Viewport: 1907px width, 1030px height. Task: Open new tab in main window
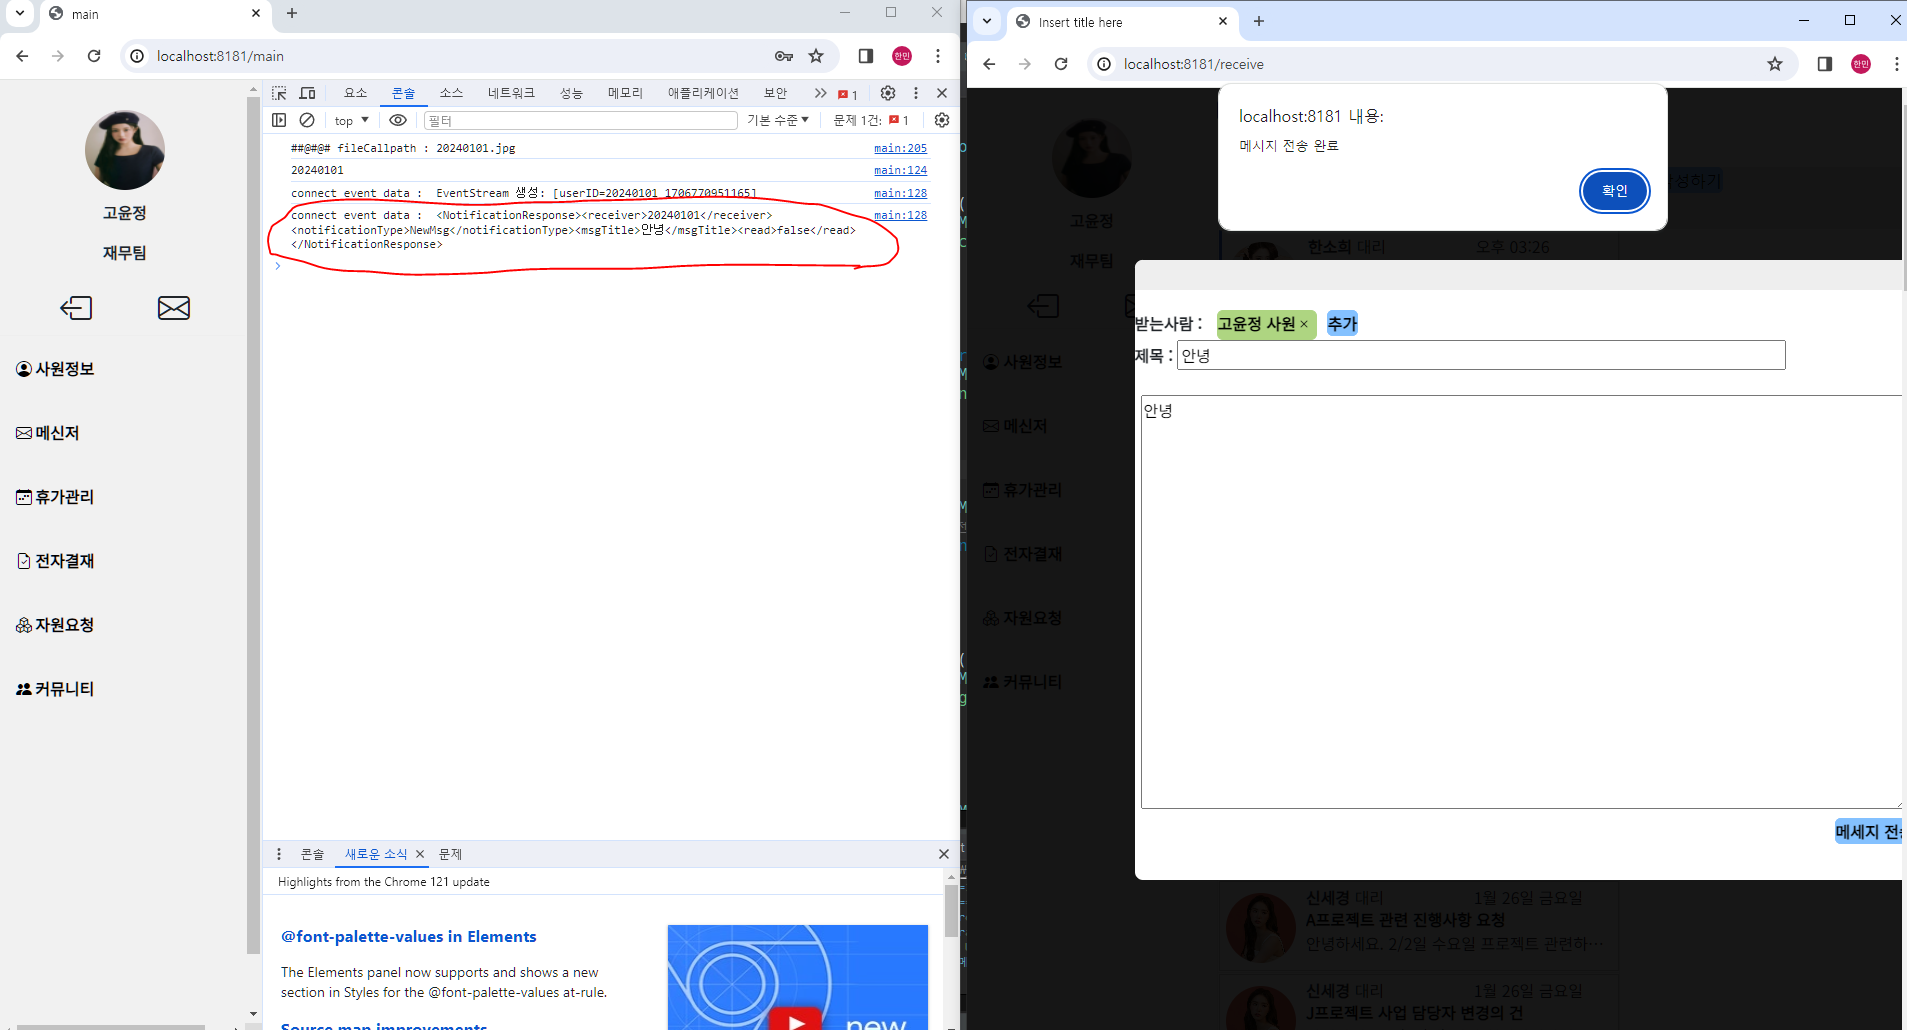pyautogui.click(x=292, y=13)
